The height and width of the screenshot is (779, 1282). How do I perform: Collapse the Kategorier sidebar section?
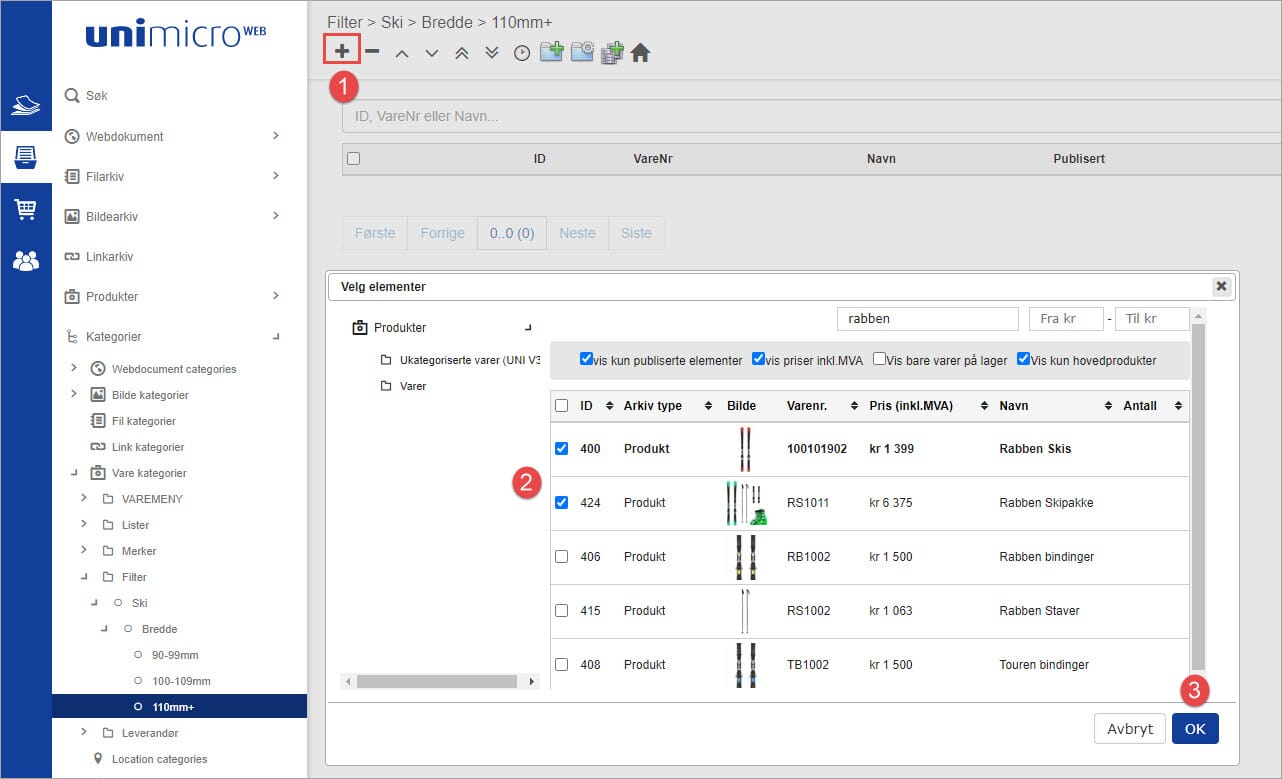(277, 337)
